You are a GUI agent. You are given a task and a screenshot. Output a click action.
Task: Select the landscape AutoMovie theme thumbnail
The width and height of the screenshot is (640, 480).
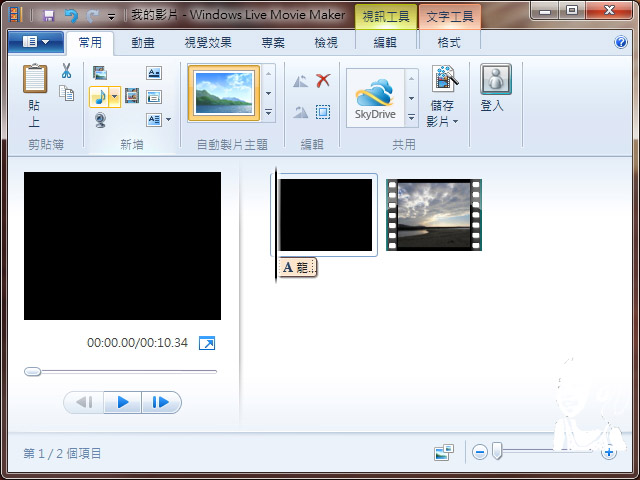pyautogui.click(x=224, y=93)
